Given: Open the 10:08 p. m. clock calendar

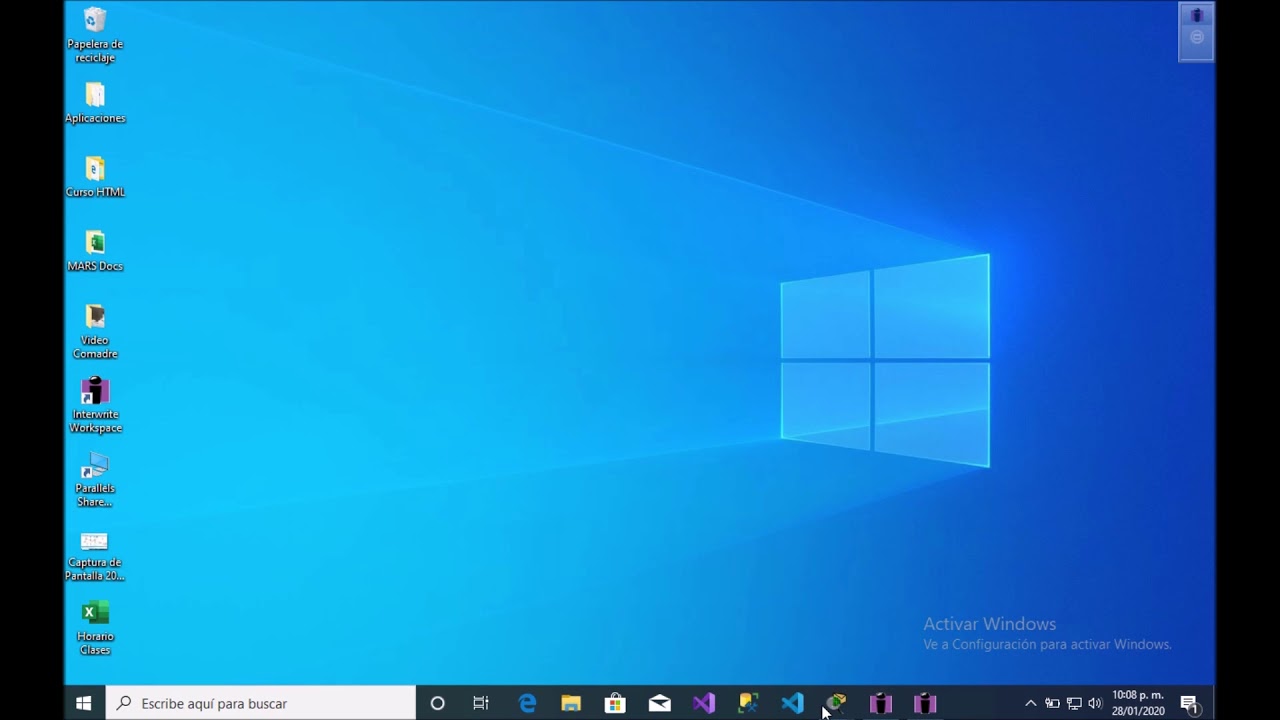Looking at the screenshot, I should 1138,703.
